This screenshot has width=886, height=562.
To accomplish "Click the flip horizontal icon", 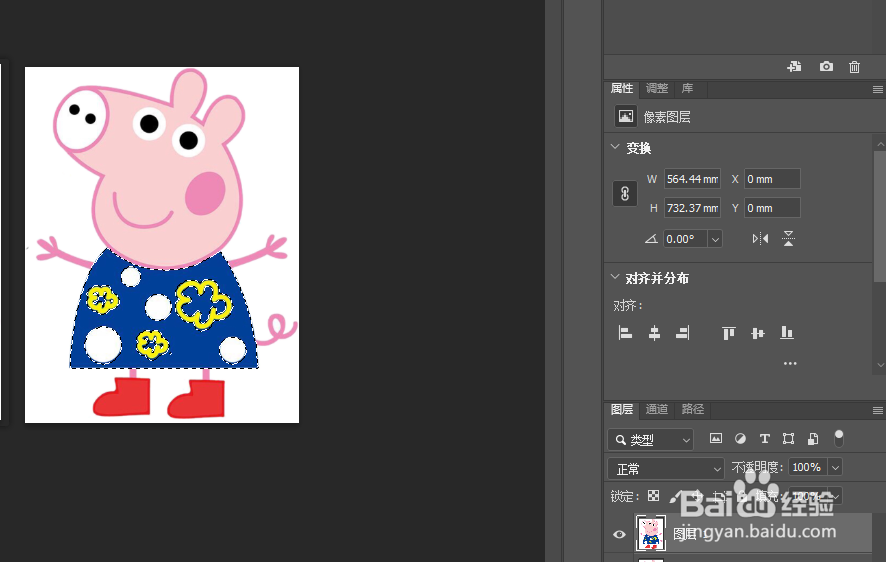I will pyautogui.click(x=760, y=239).
